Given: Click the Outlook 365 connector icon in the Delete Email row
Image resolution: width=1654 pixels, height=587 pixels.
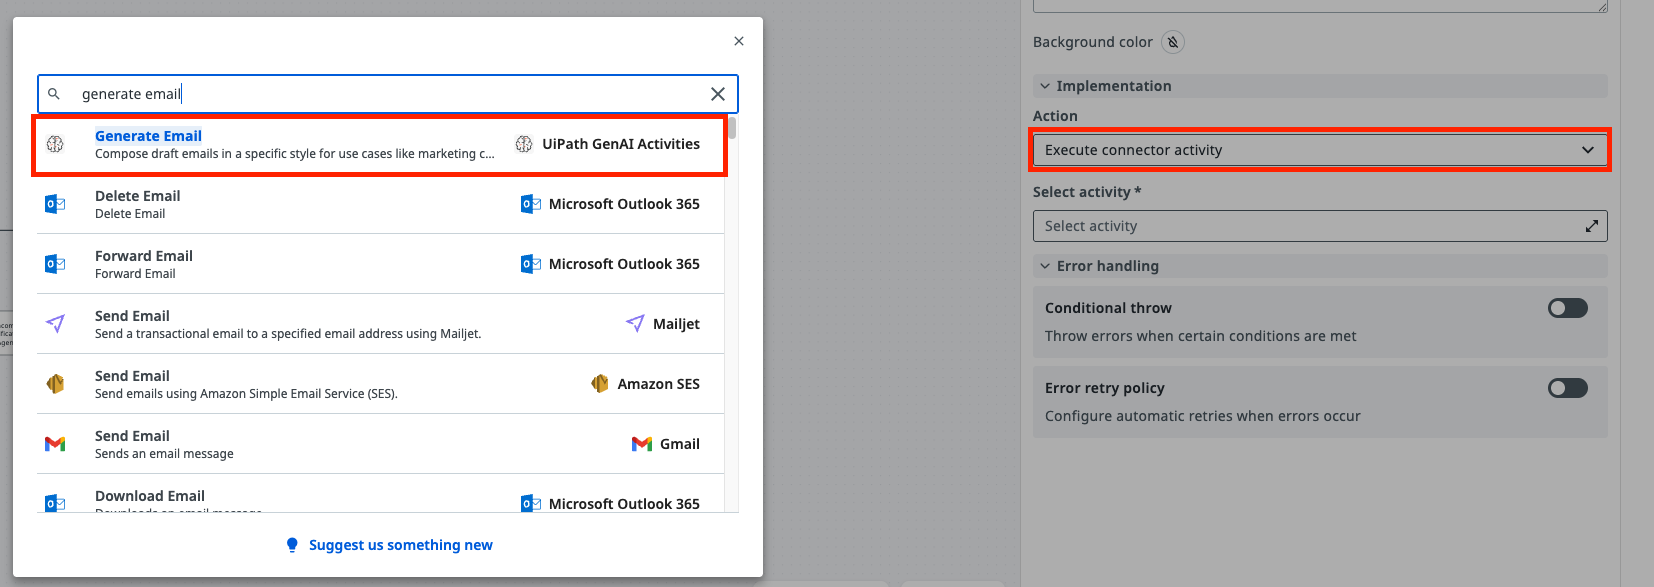Looking at the screenshot, I should pyautogui.click(x=531, y=204).
